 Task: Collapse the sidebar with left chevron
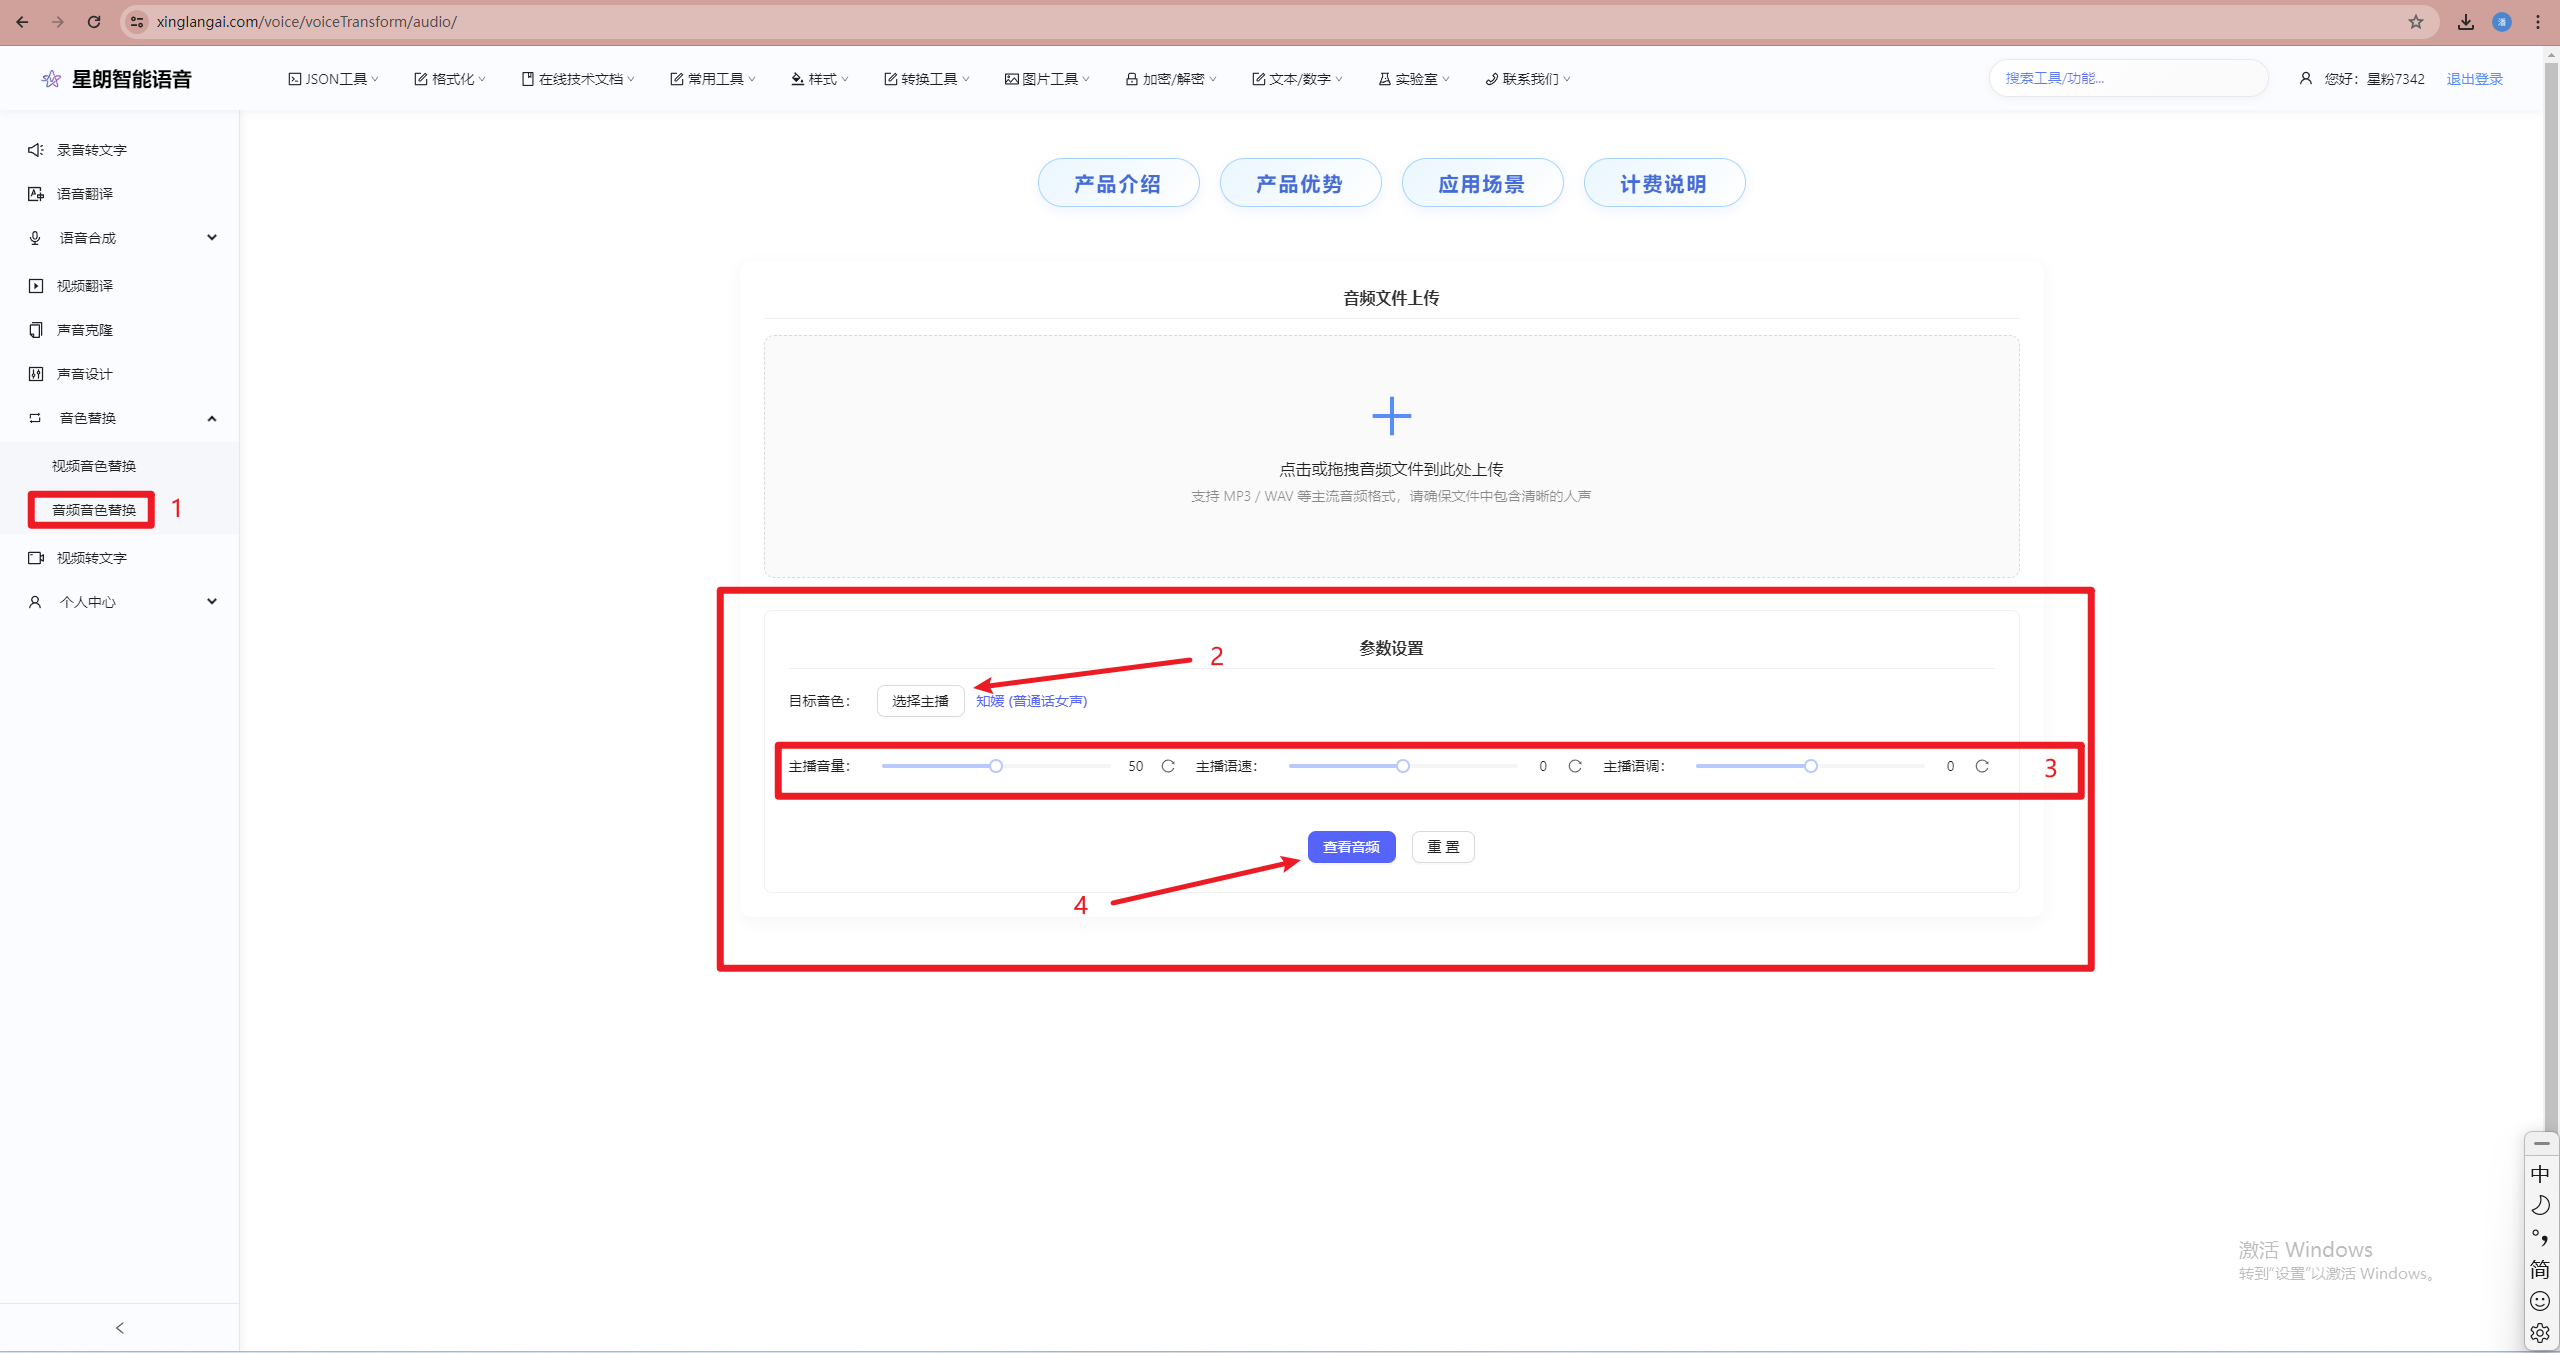tap(120, 1328)
